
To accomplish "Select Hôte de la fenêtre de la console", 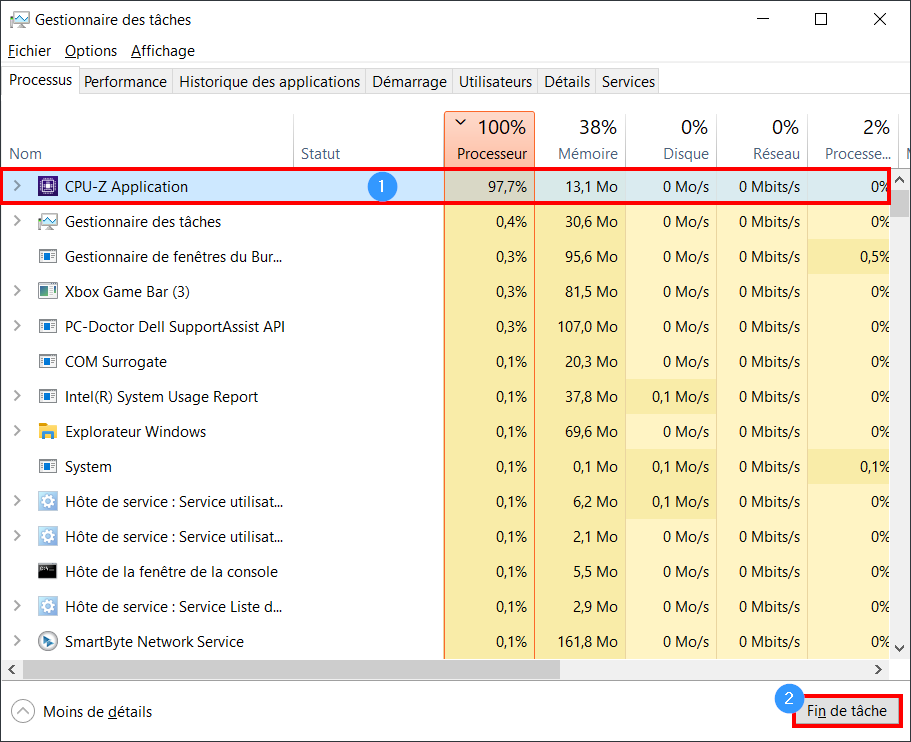I will coord(171,572).
